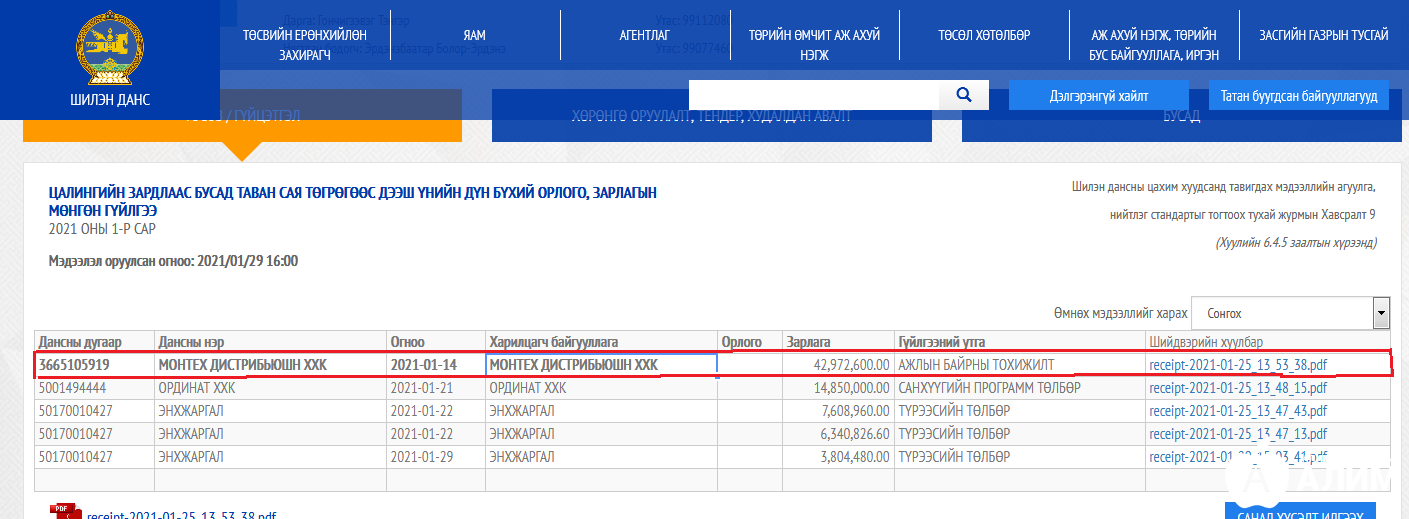
Task: Click the Дэлгэрэнгүй хайлт button
Action: tap(1099, 96)
